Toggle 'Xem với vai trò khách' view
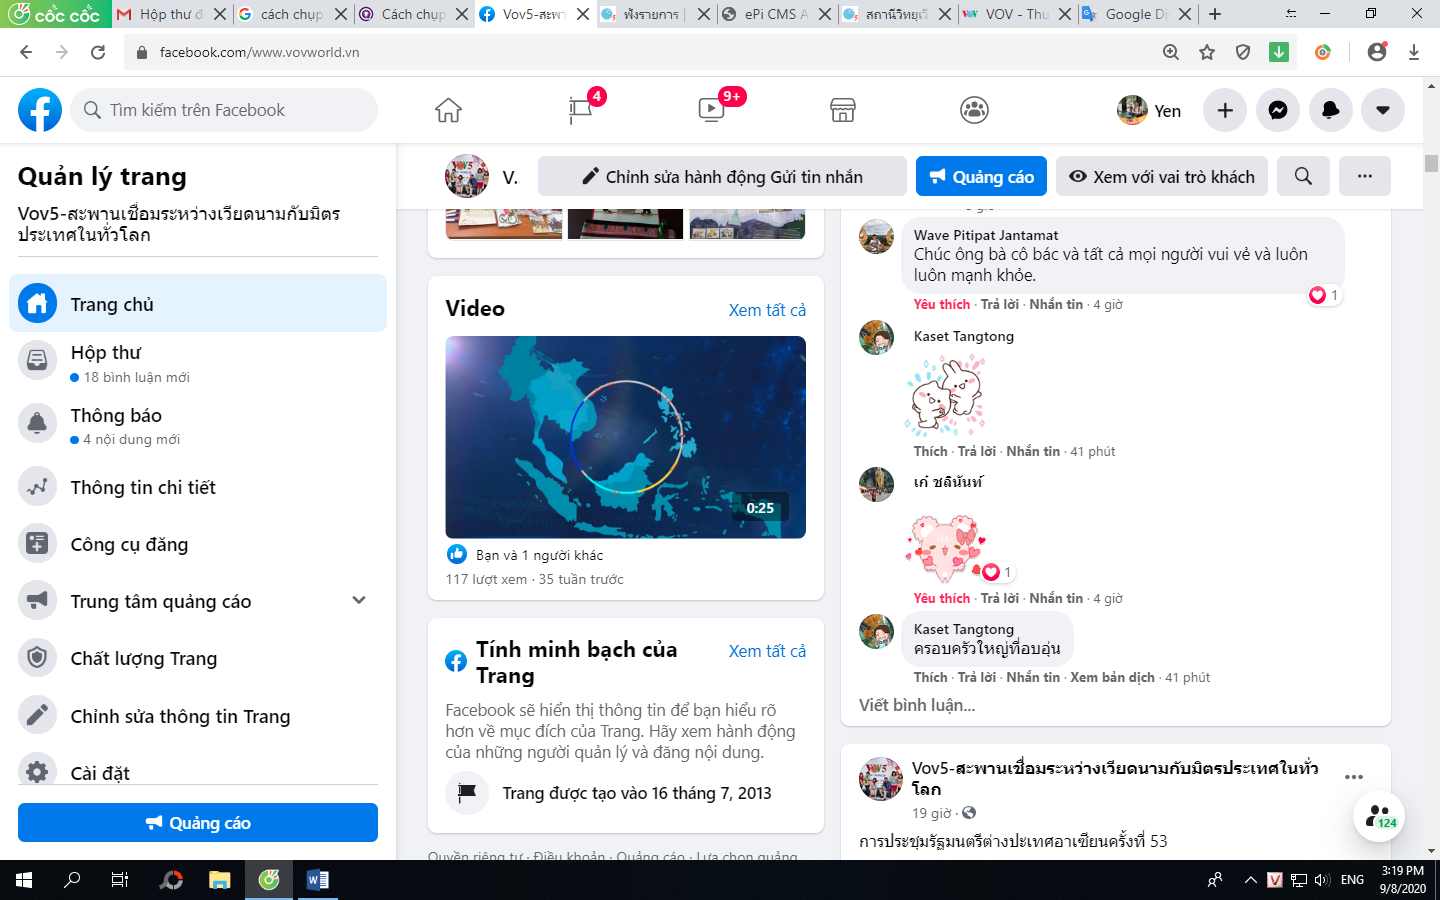1440x900 pixels. click(1162, 176)
